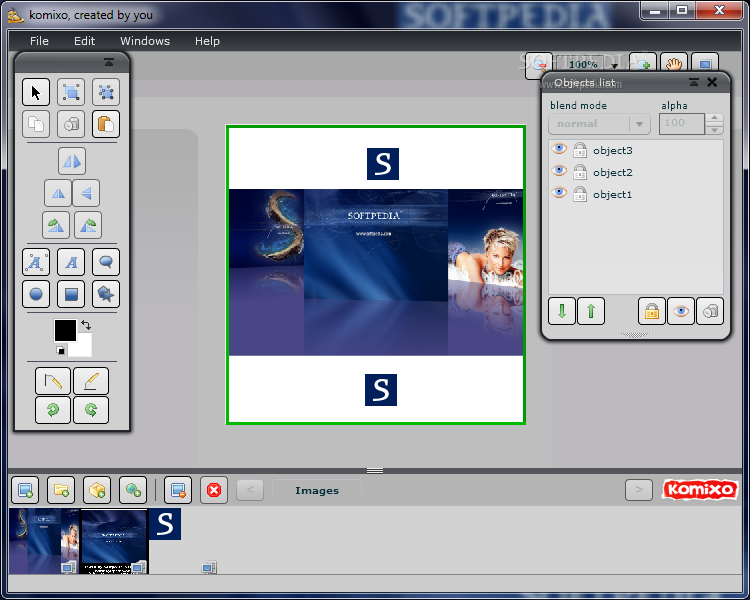
Task: Increase alpha using the up stepper
Action: (x=714, y=118)
